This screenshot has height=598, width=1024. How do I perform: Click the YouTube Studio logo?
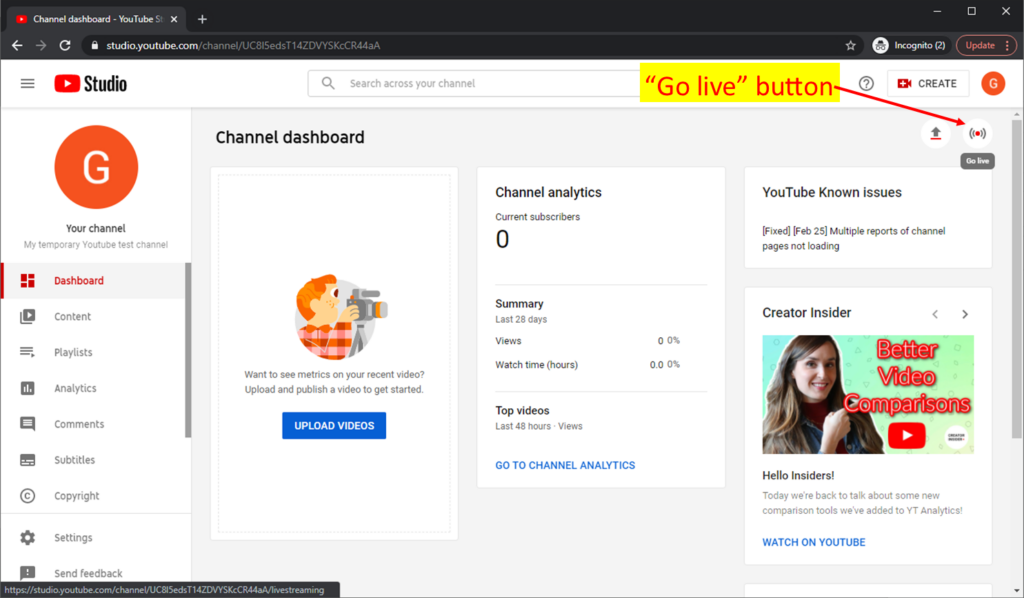pyautogui.click(x=91, y=84)
